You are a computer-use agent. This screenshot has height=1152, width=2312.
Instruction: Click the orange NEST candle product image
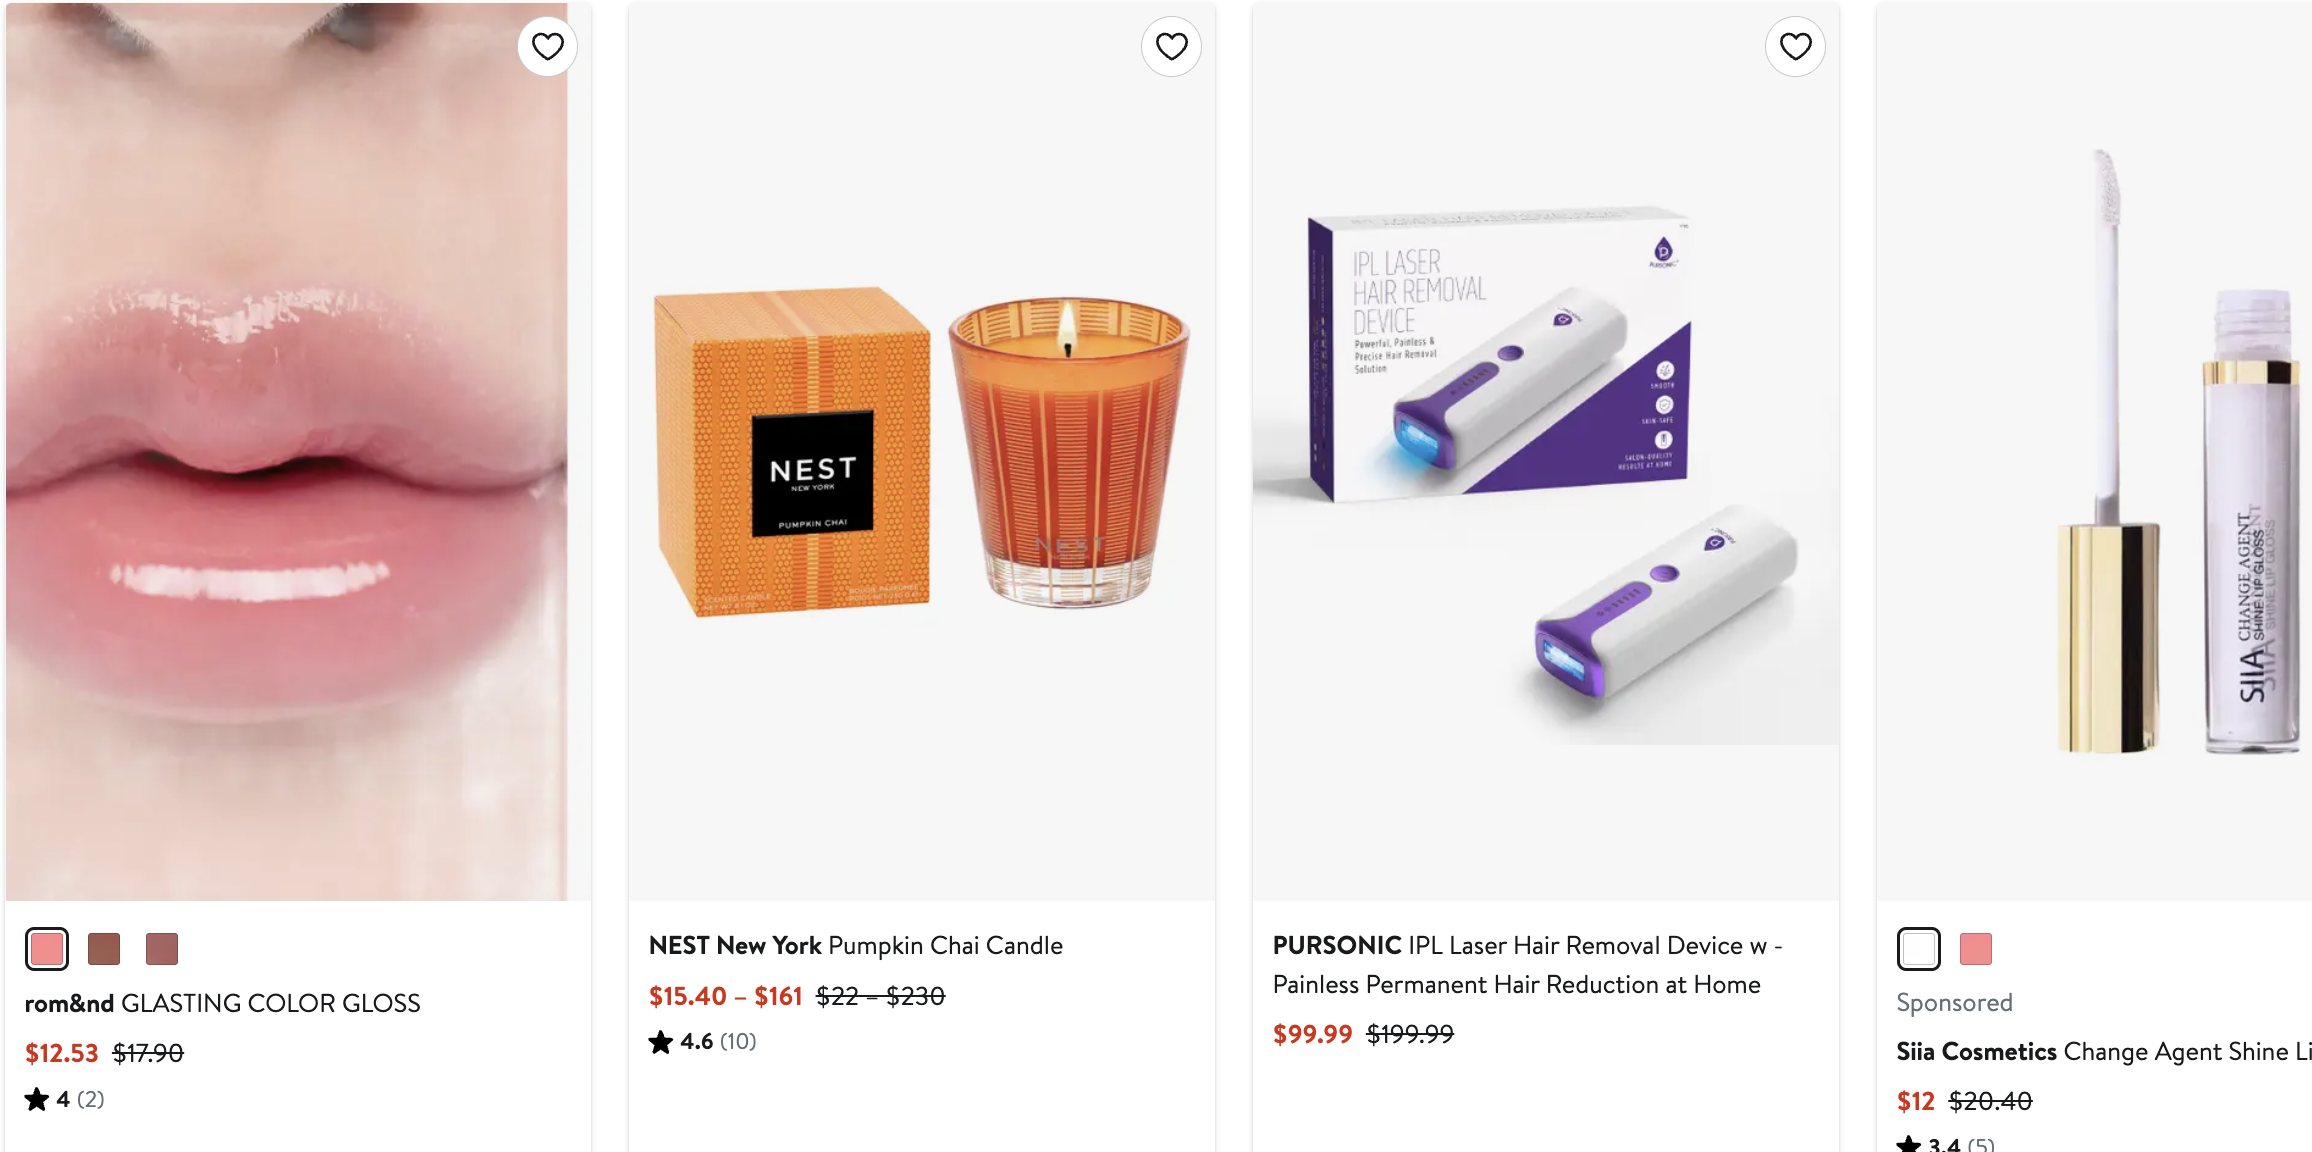[x=921, y=450]
